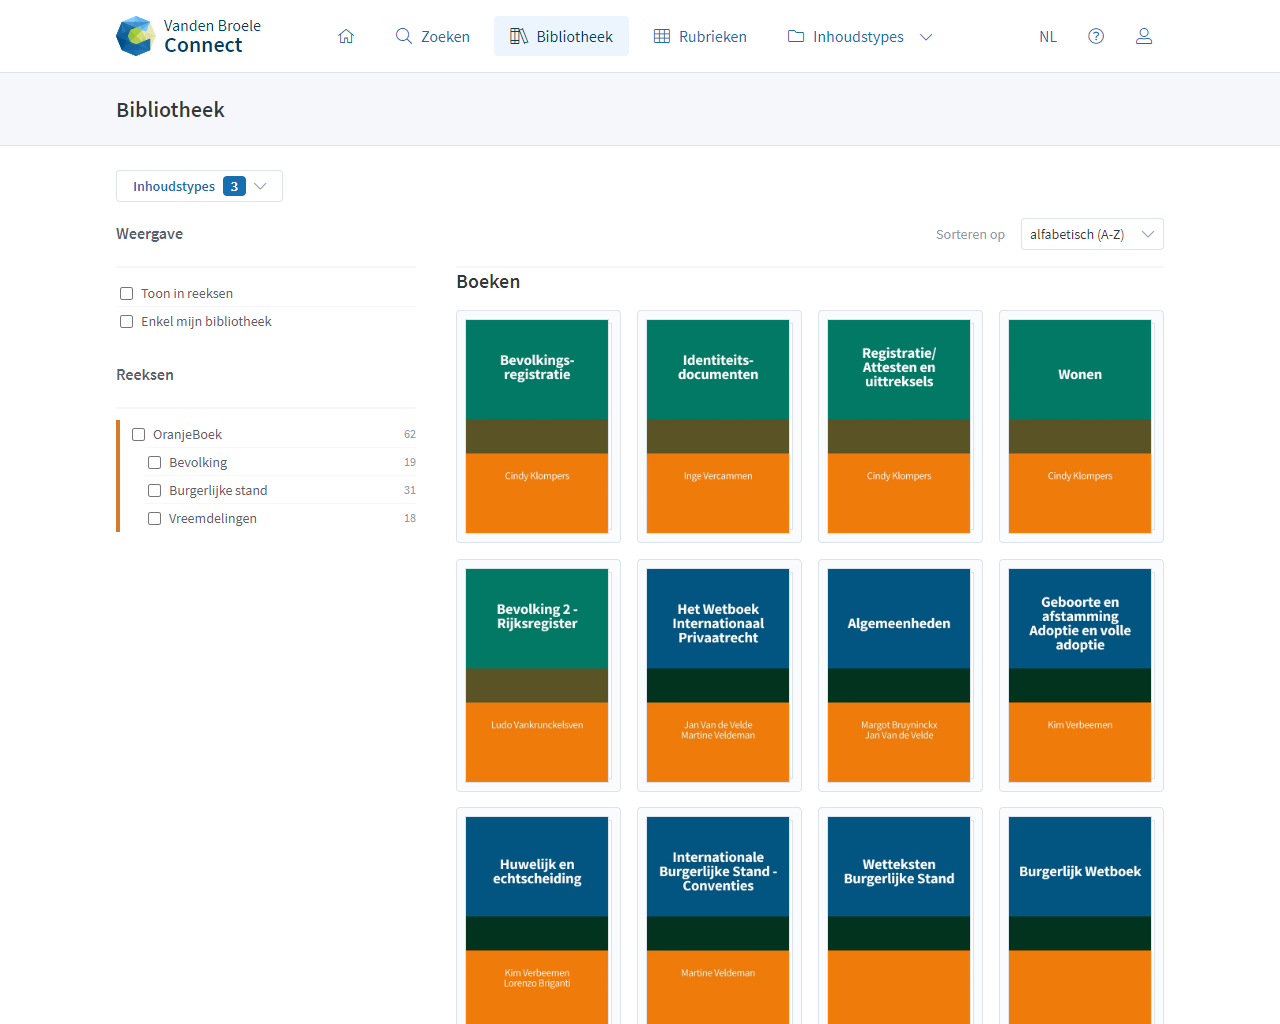
Task: Enable Enkel mijn bibliotheek checkbox
Action: (x=127, y=321)
